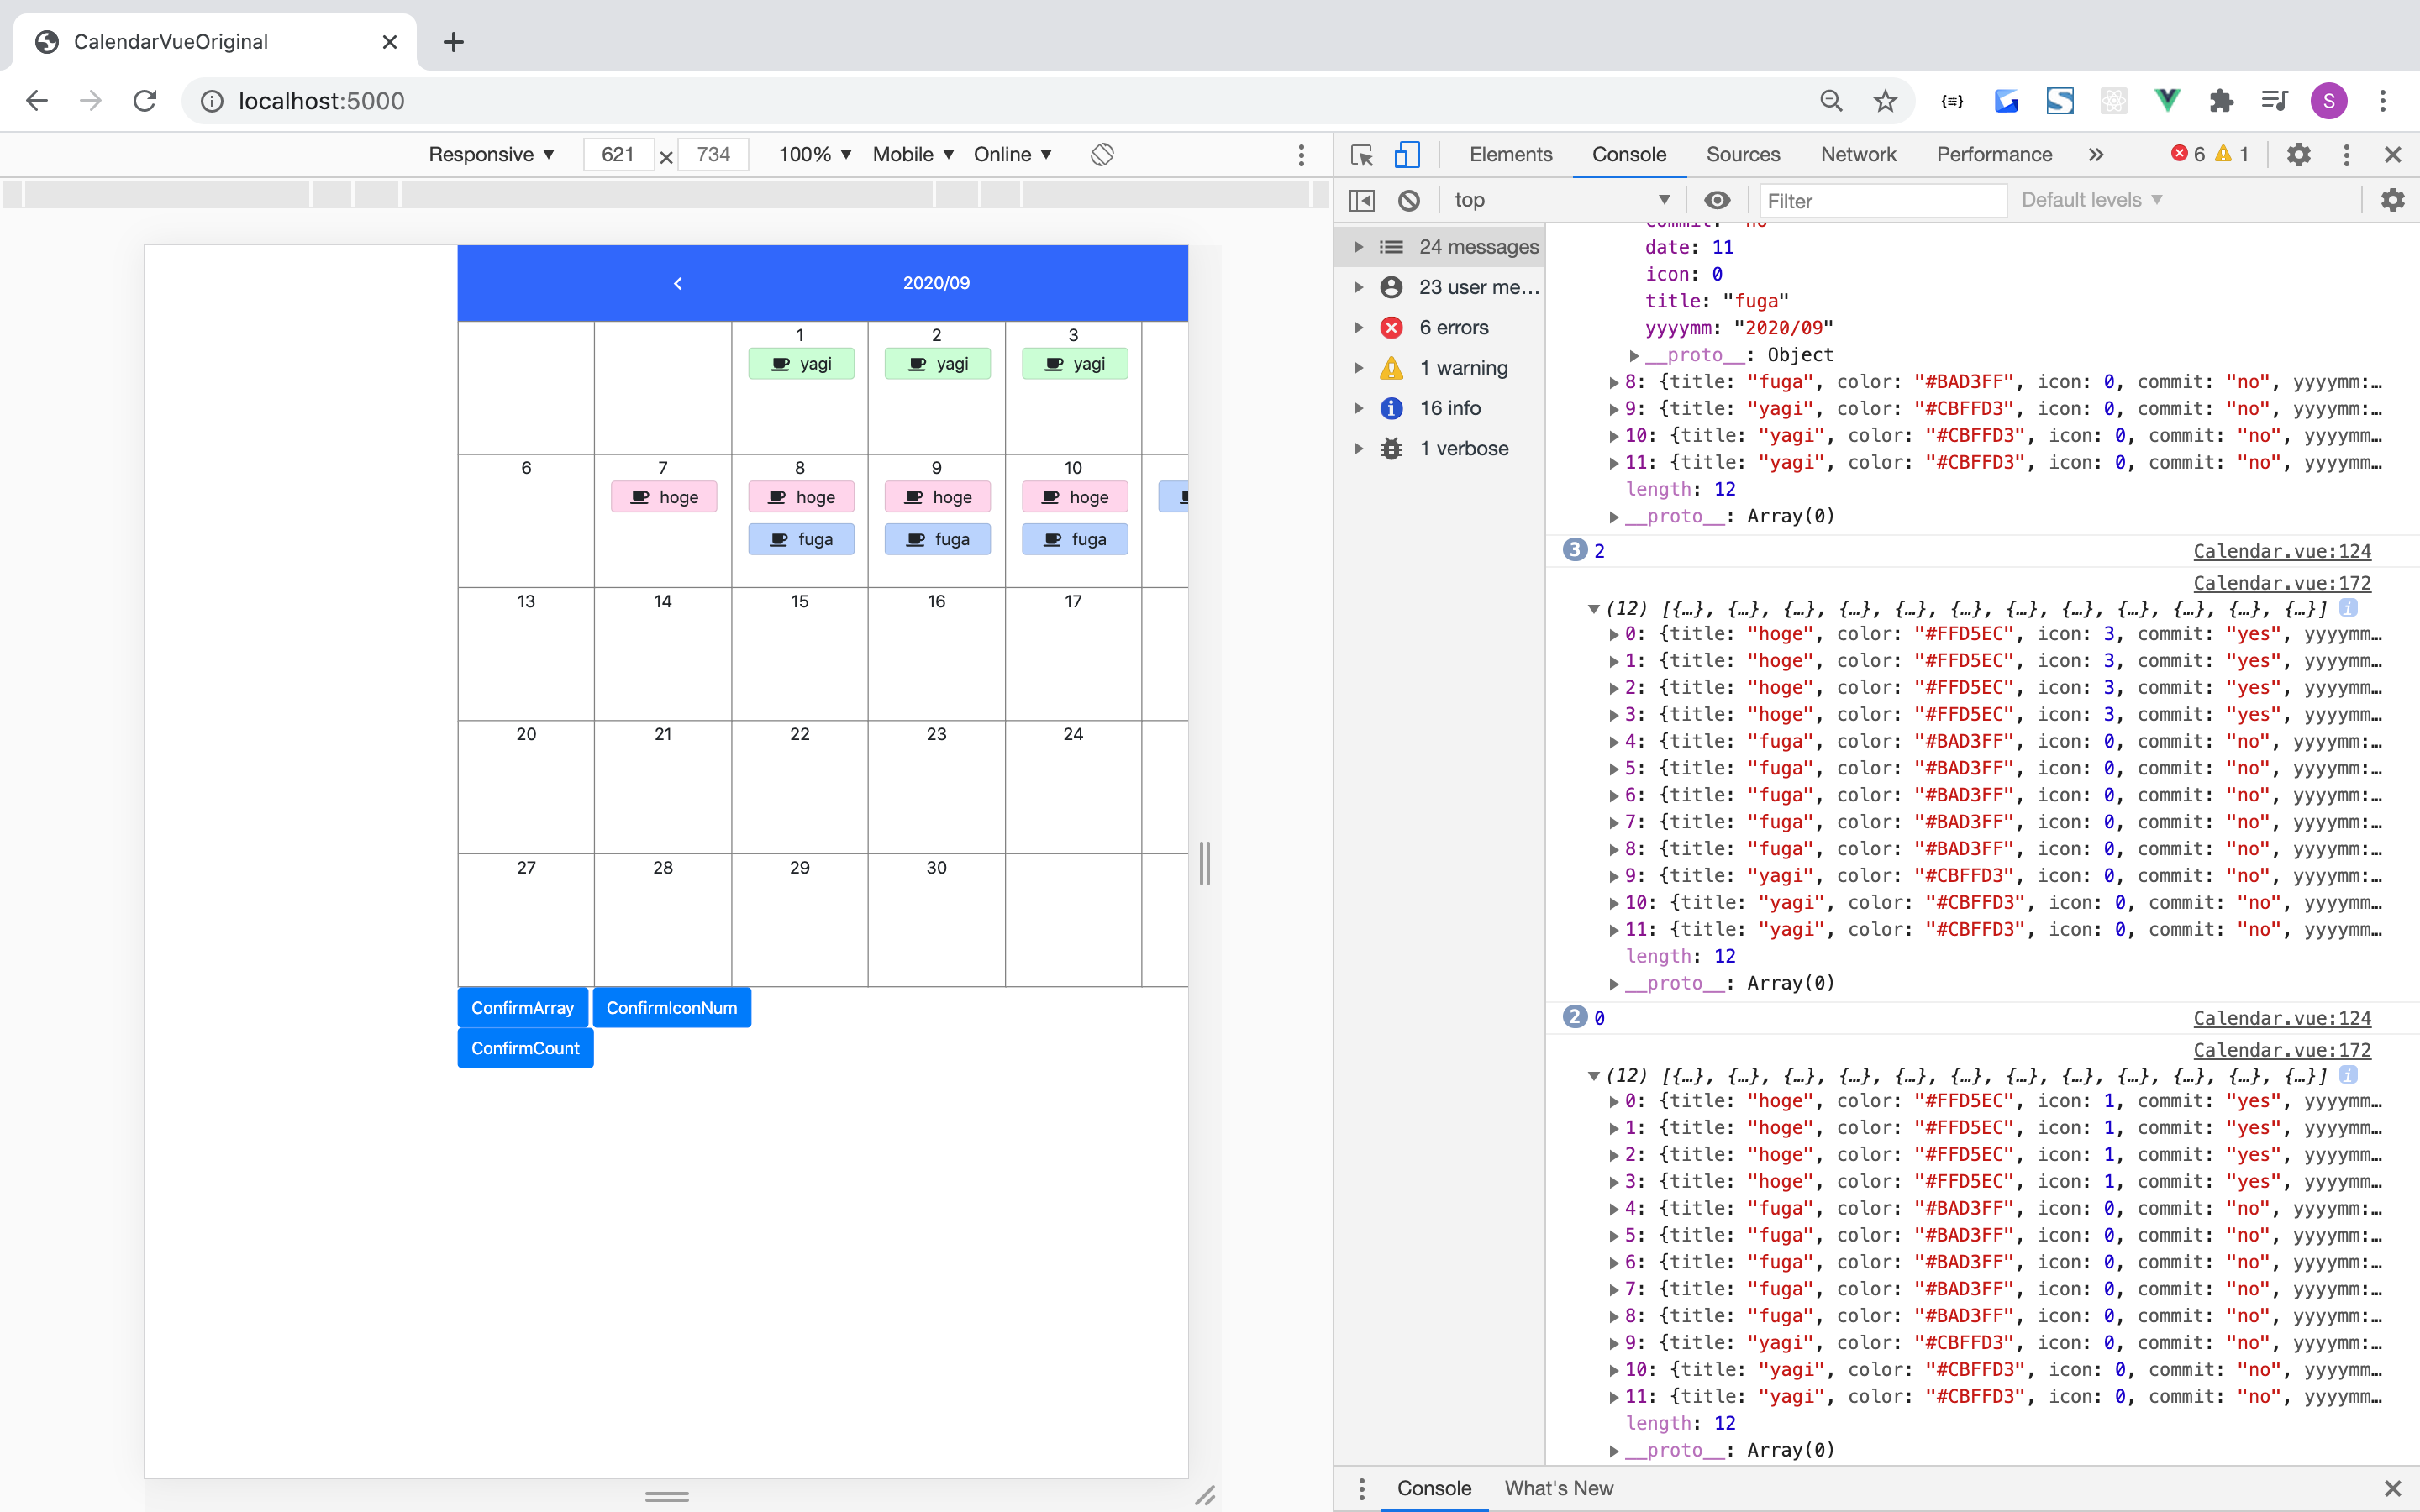
Task: Switch to the Network tab
Action: (1858, 154)
